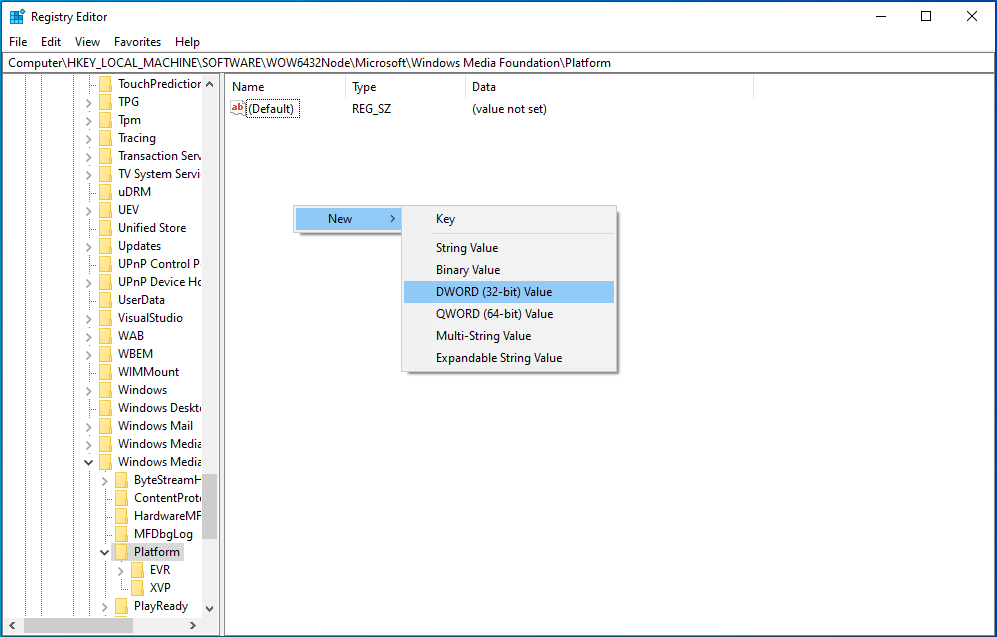The image size is (997, 637).
Task: Click the Windows Mail folder icon
Action: click(106, 426)
